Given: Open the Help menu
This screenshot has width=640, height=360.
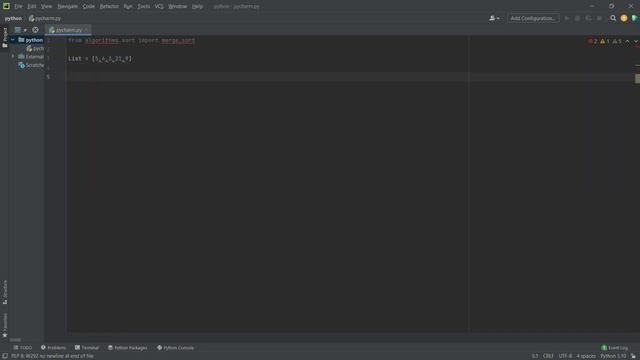Looking at the screenshot, I should [x=198, y=7].
